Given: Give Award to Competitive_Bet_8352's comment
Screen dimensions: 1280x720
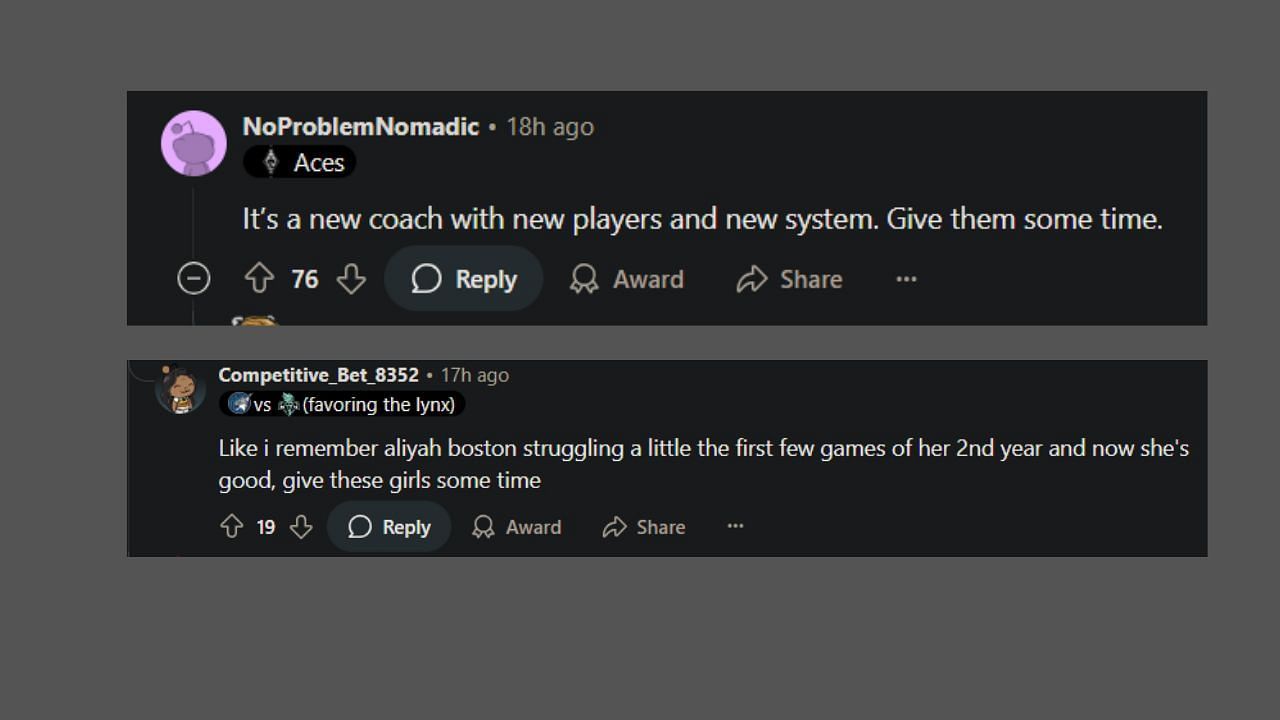Looking at the screenshot, I should point(517,527).
